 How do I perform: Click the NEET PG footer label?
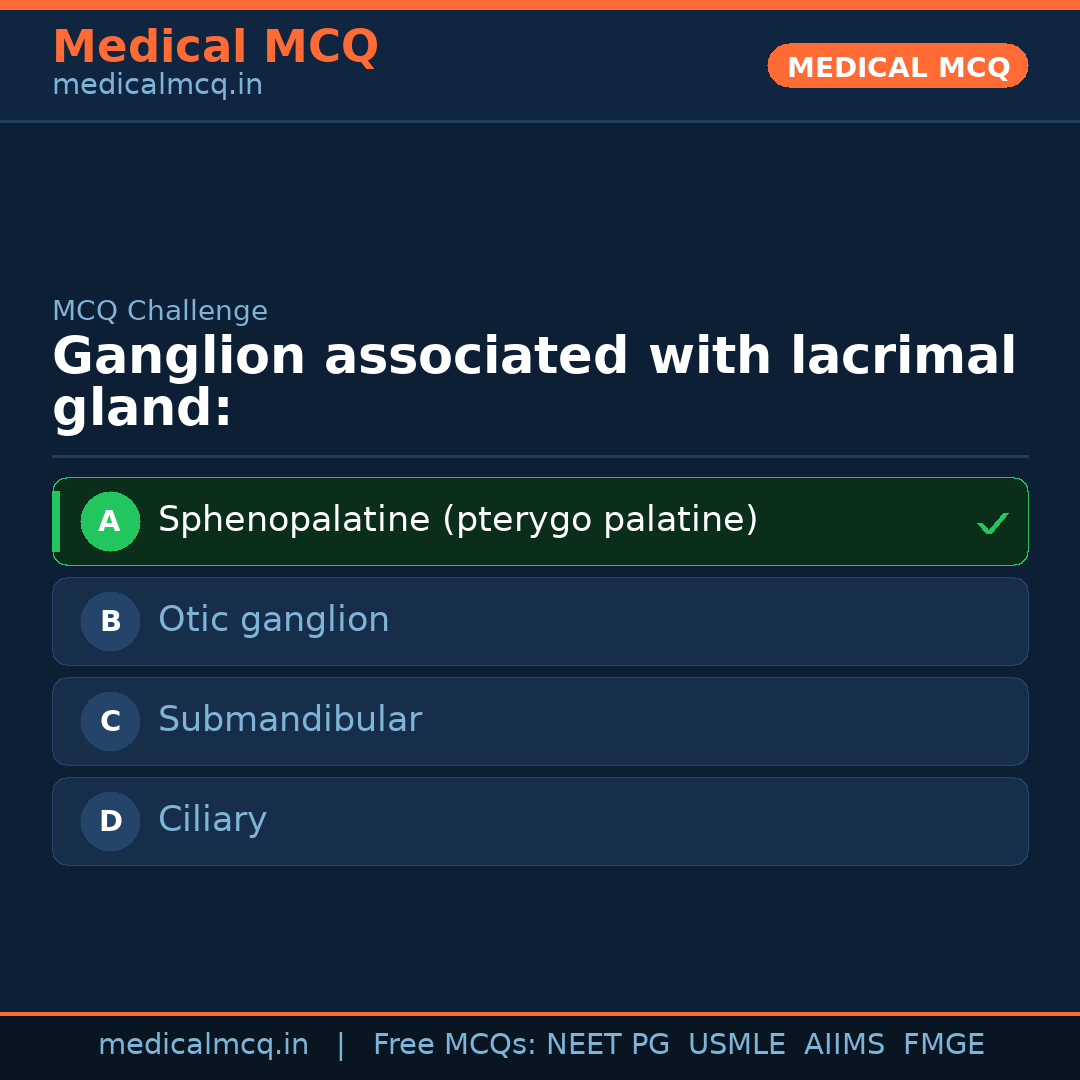click(x=608, y=1045)
